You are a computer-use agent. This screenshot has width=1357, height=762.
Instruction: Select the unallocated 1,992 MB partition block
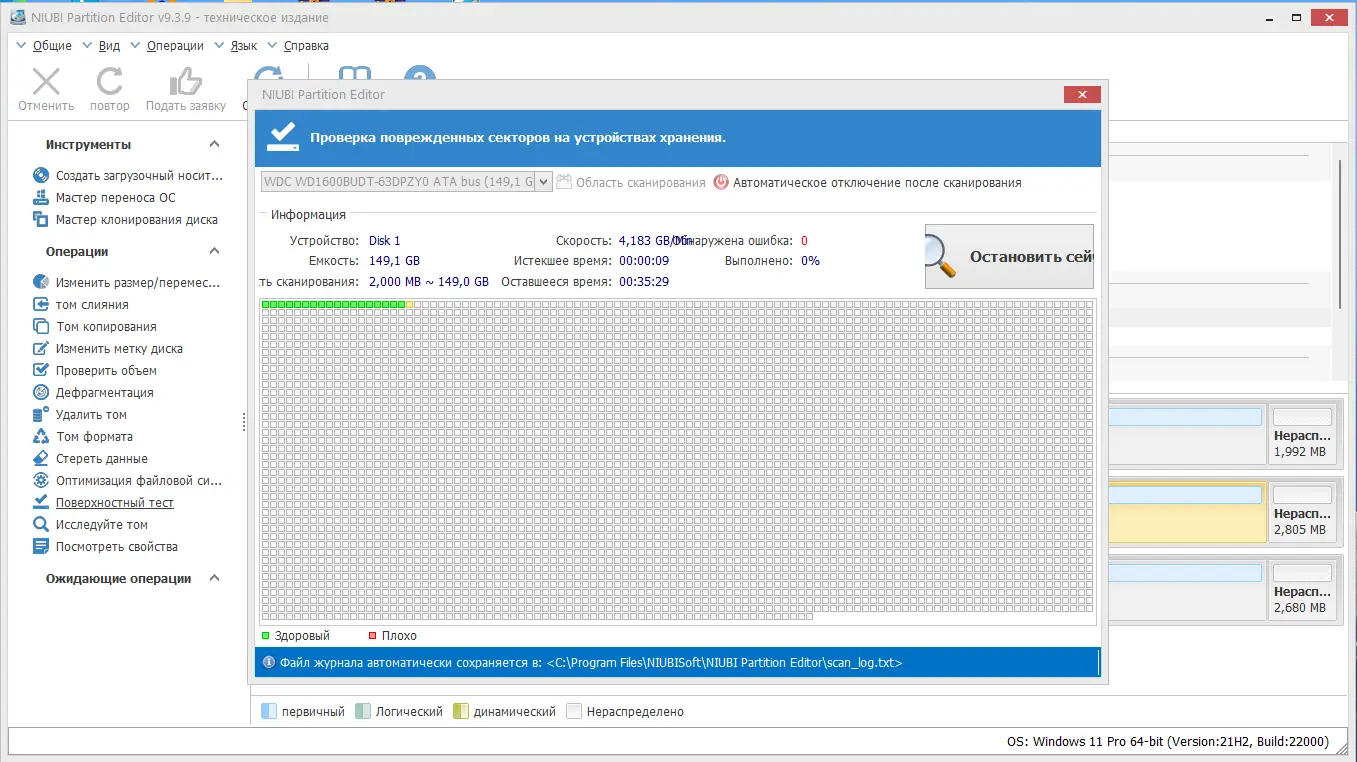click(1302, 434)
